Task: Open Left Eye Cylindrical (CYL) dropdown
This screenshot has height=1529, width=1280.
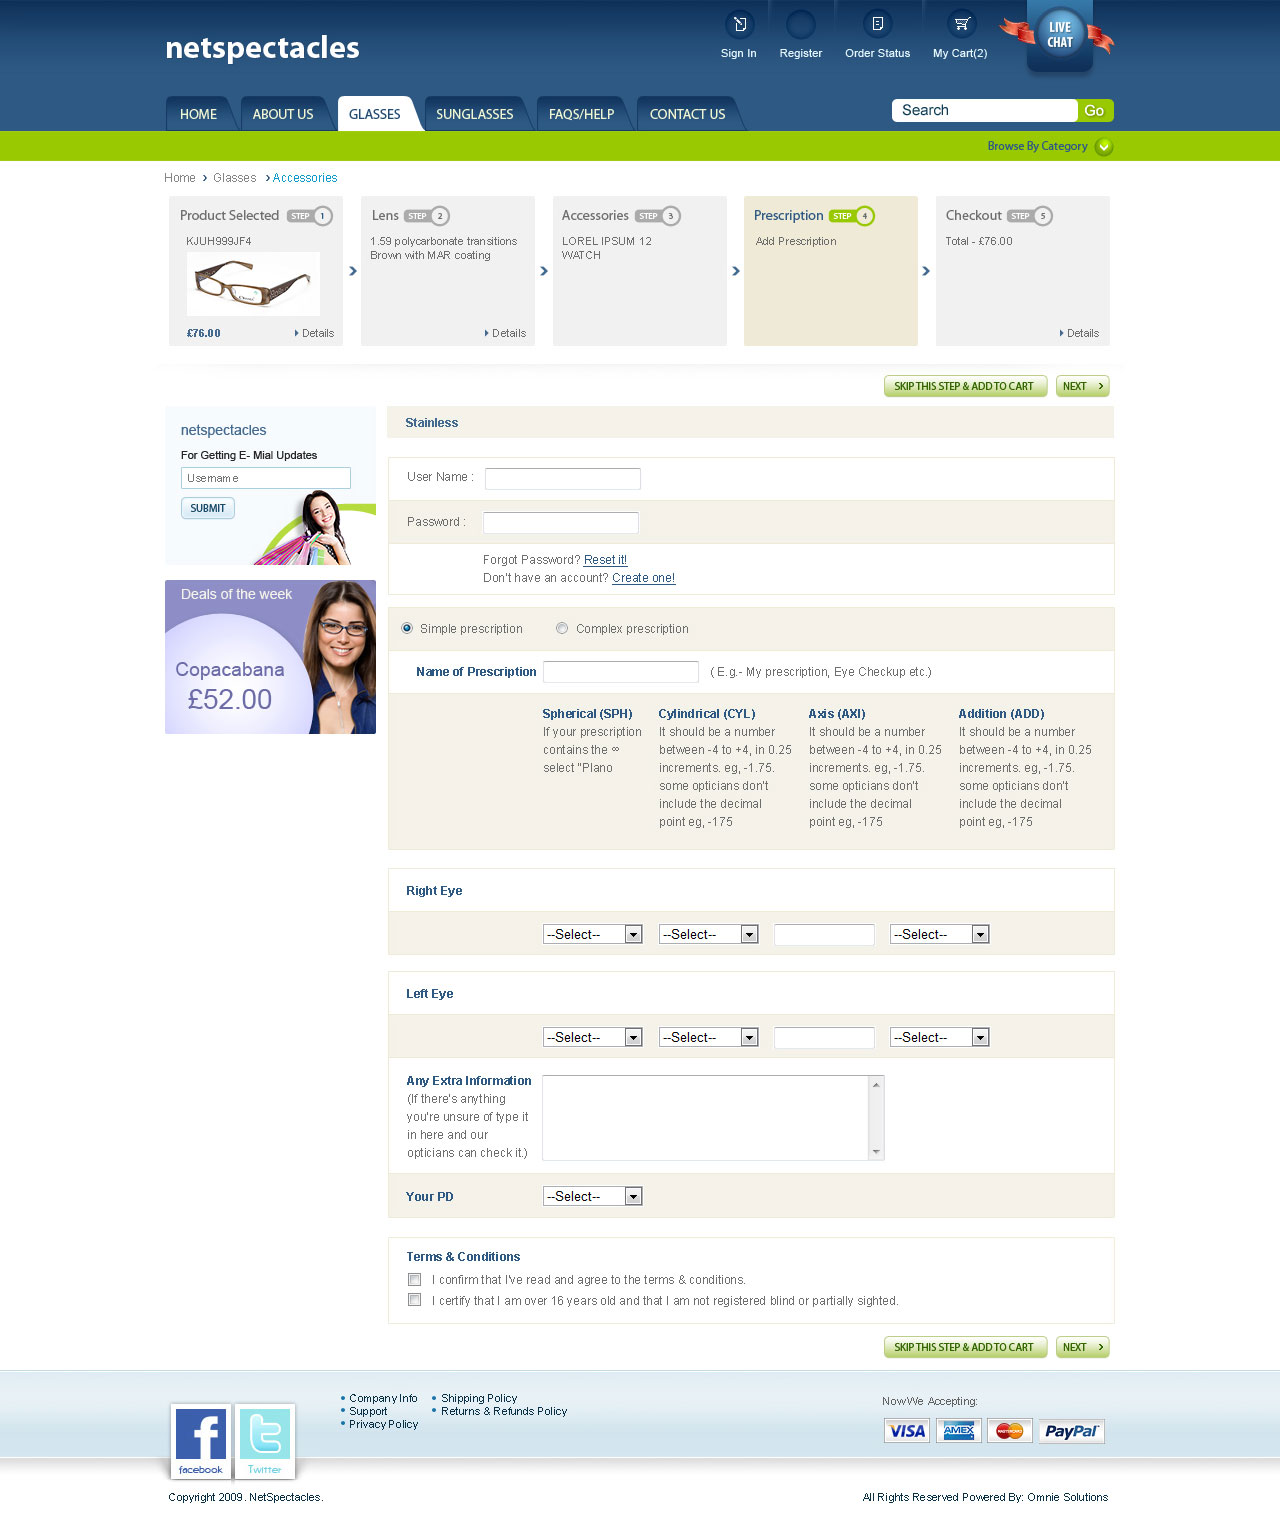Action: point(708,1037)
